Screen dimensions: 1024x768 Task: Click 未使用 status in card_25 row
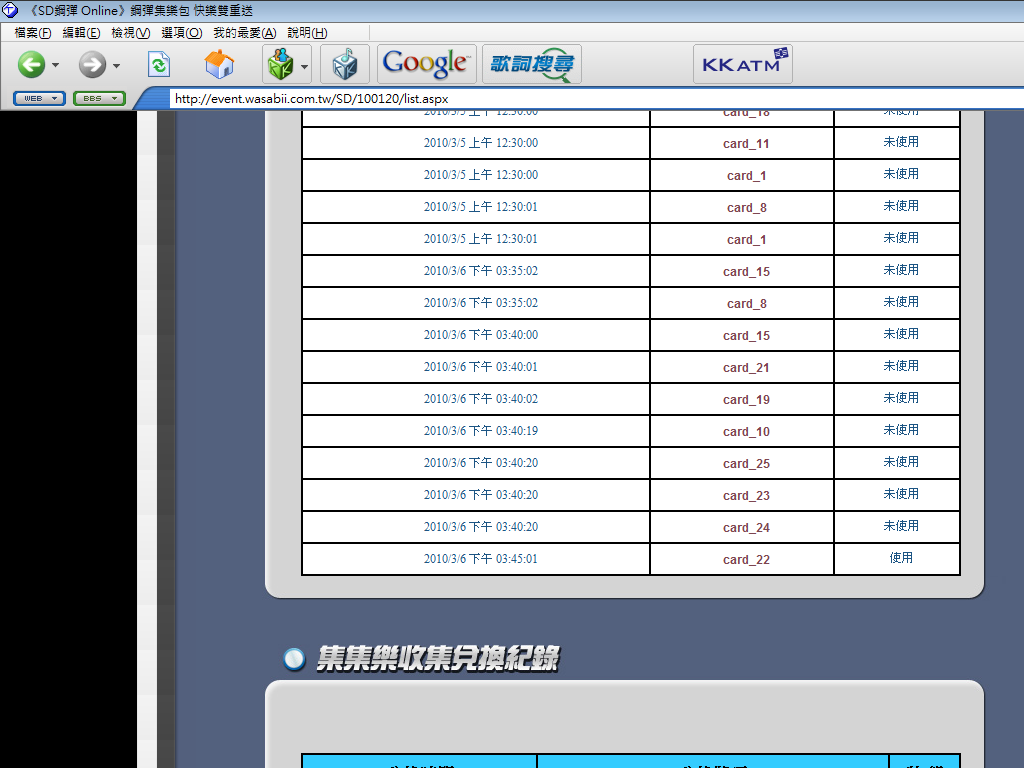(x=901, y=462)
